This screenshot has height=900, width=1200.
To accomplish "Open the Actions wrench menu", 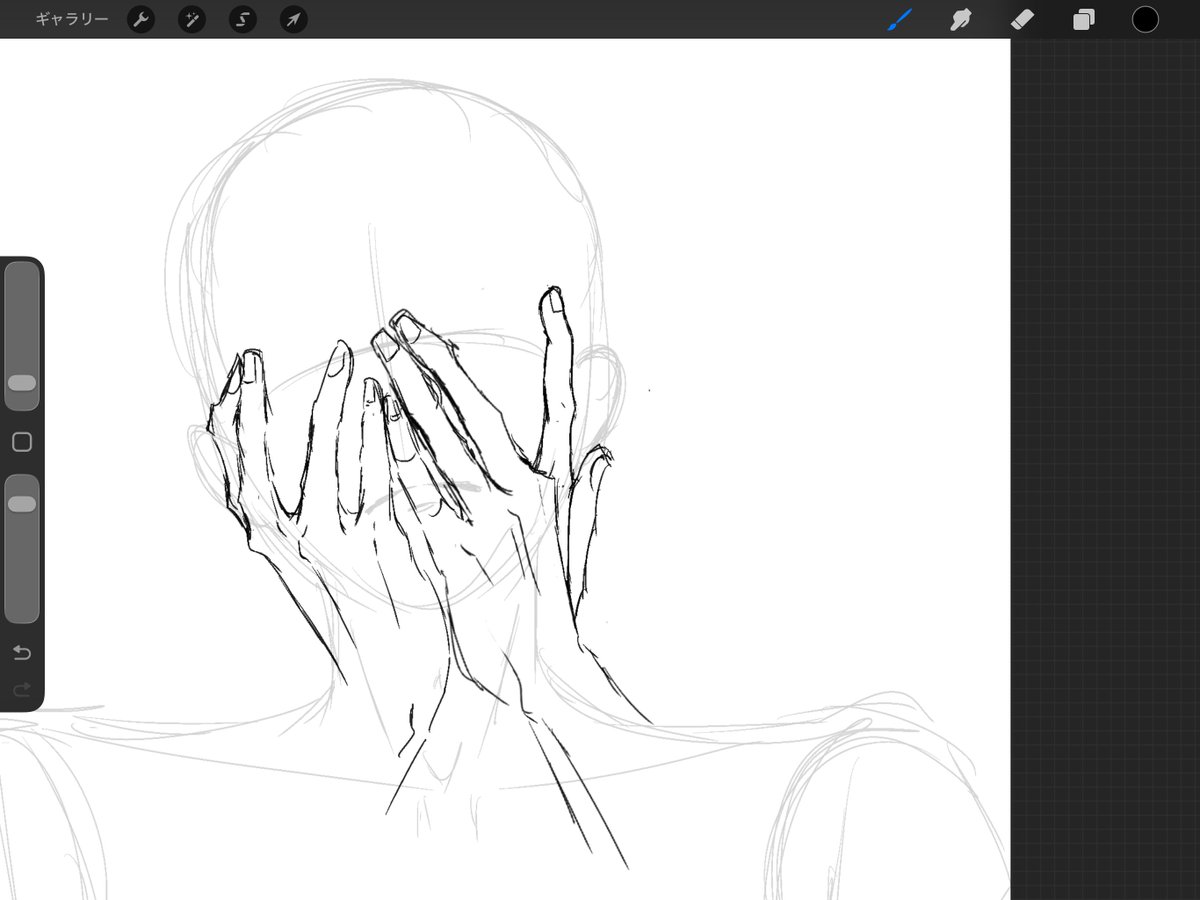I will pyautogui.click(x=141, y=19).
